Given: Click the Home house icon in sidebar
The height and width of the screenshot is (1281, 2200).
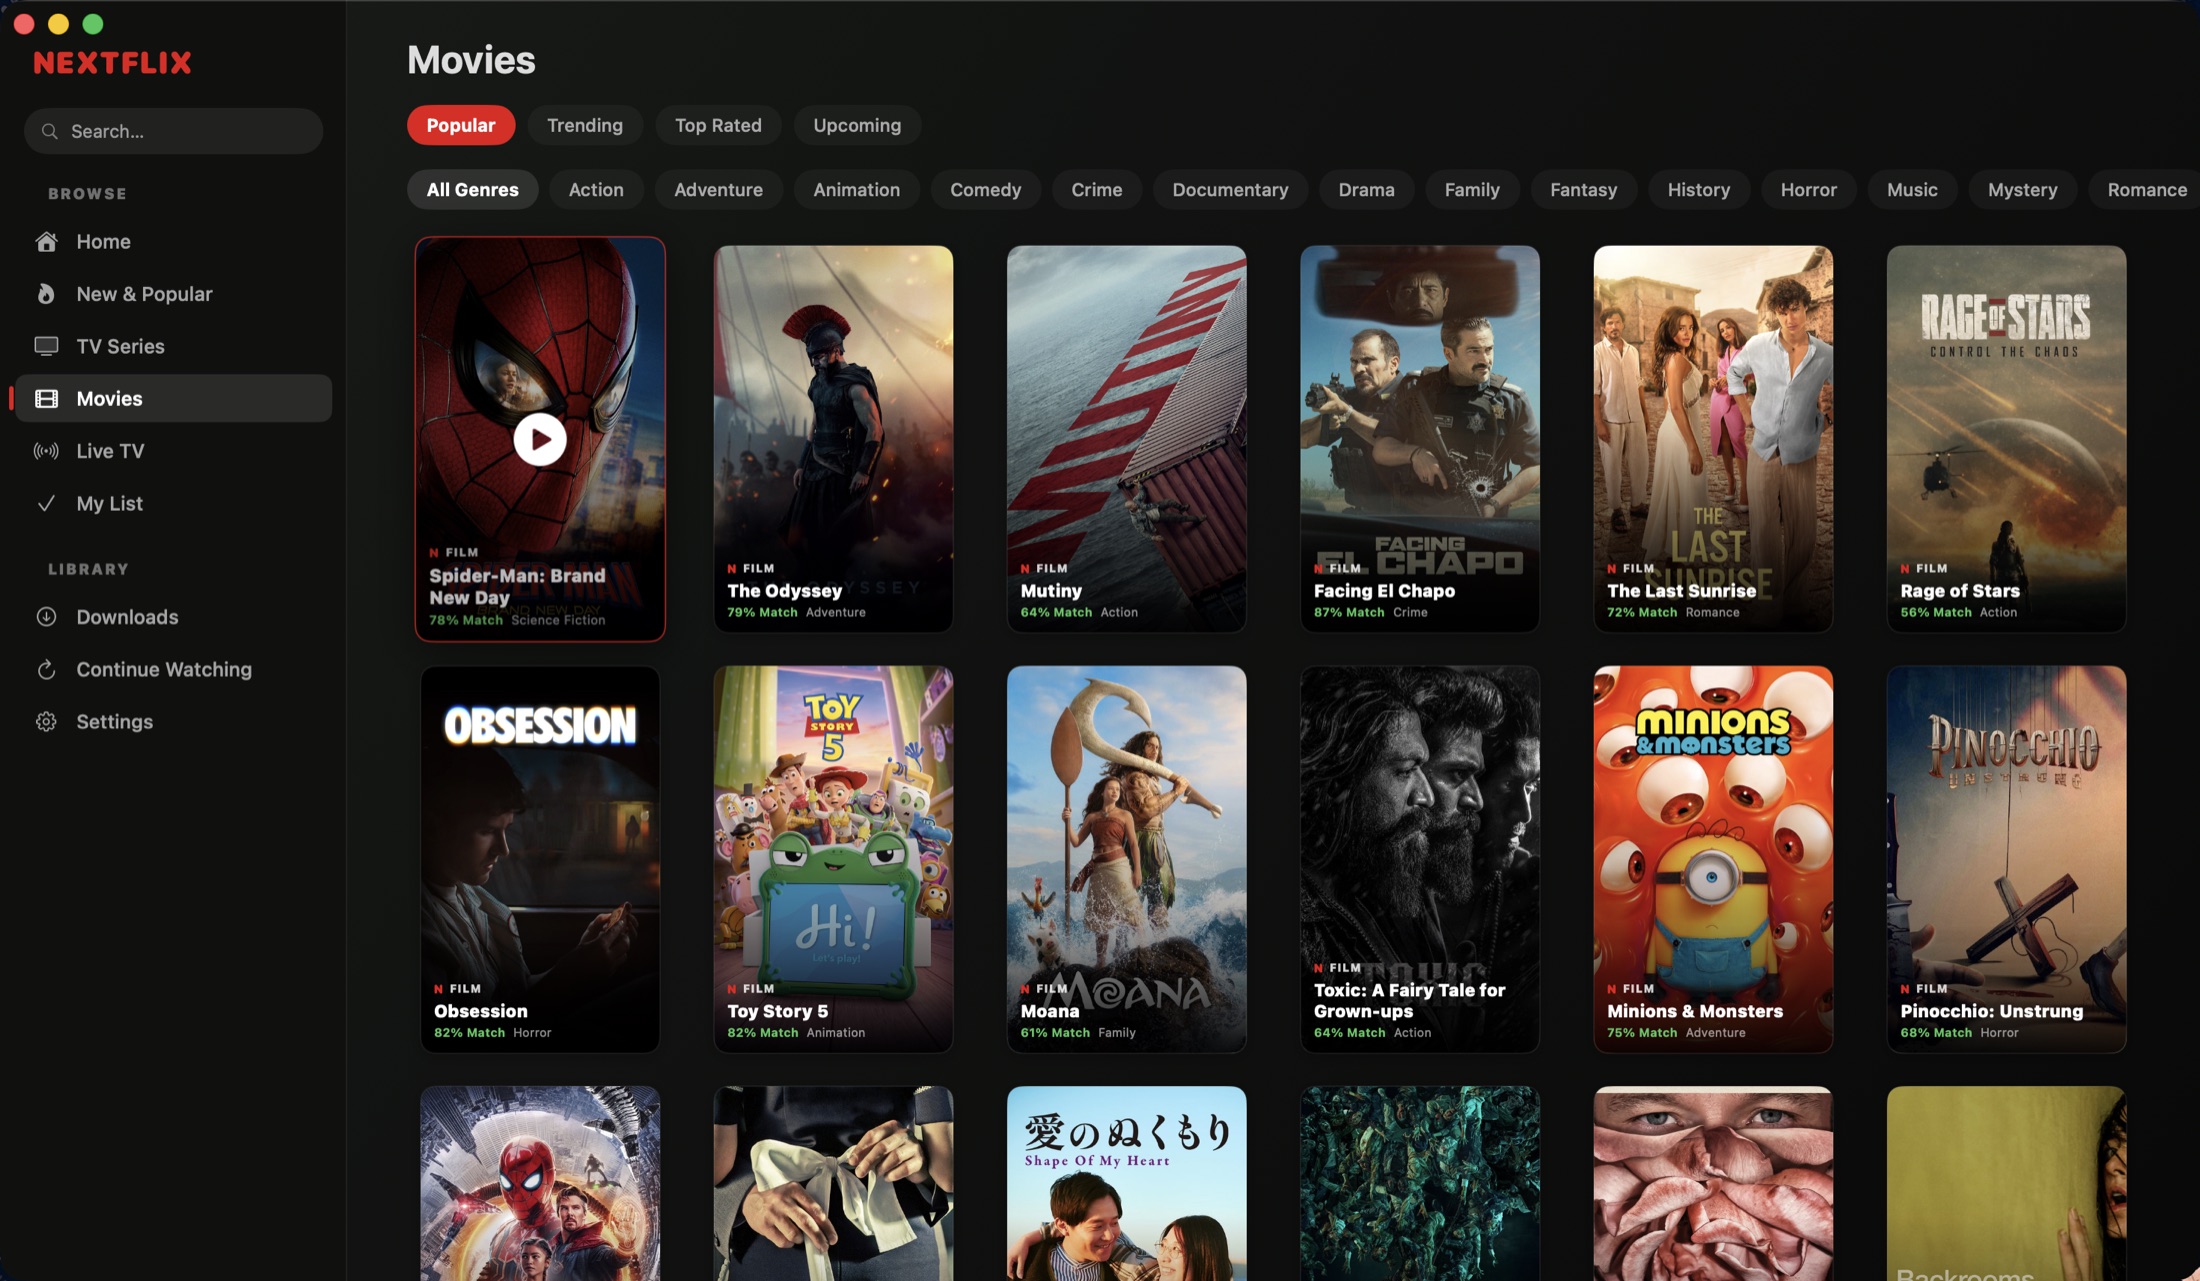Looking at the screenshot, I should tap(46, 241).
